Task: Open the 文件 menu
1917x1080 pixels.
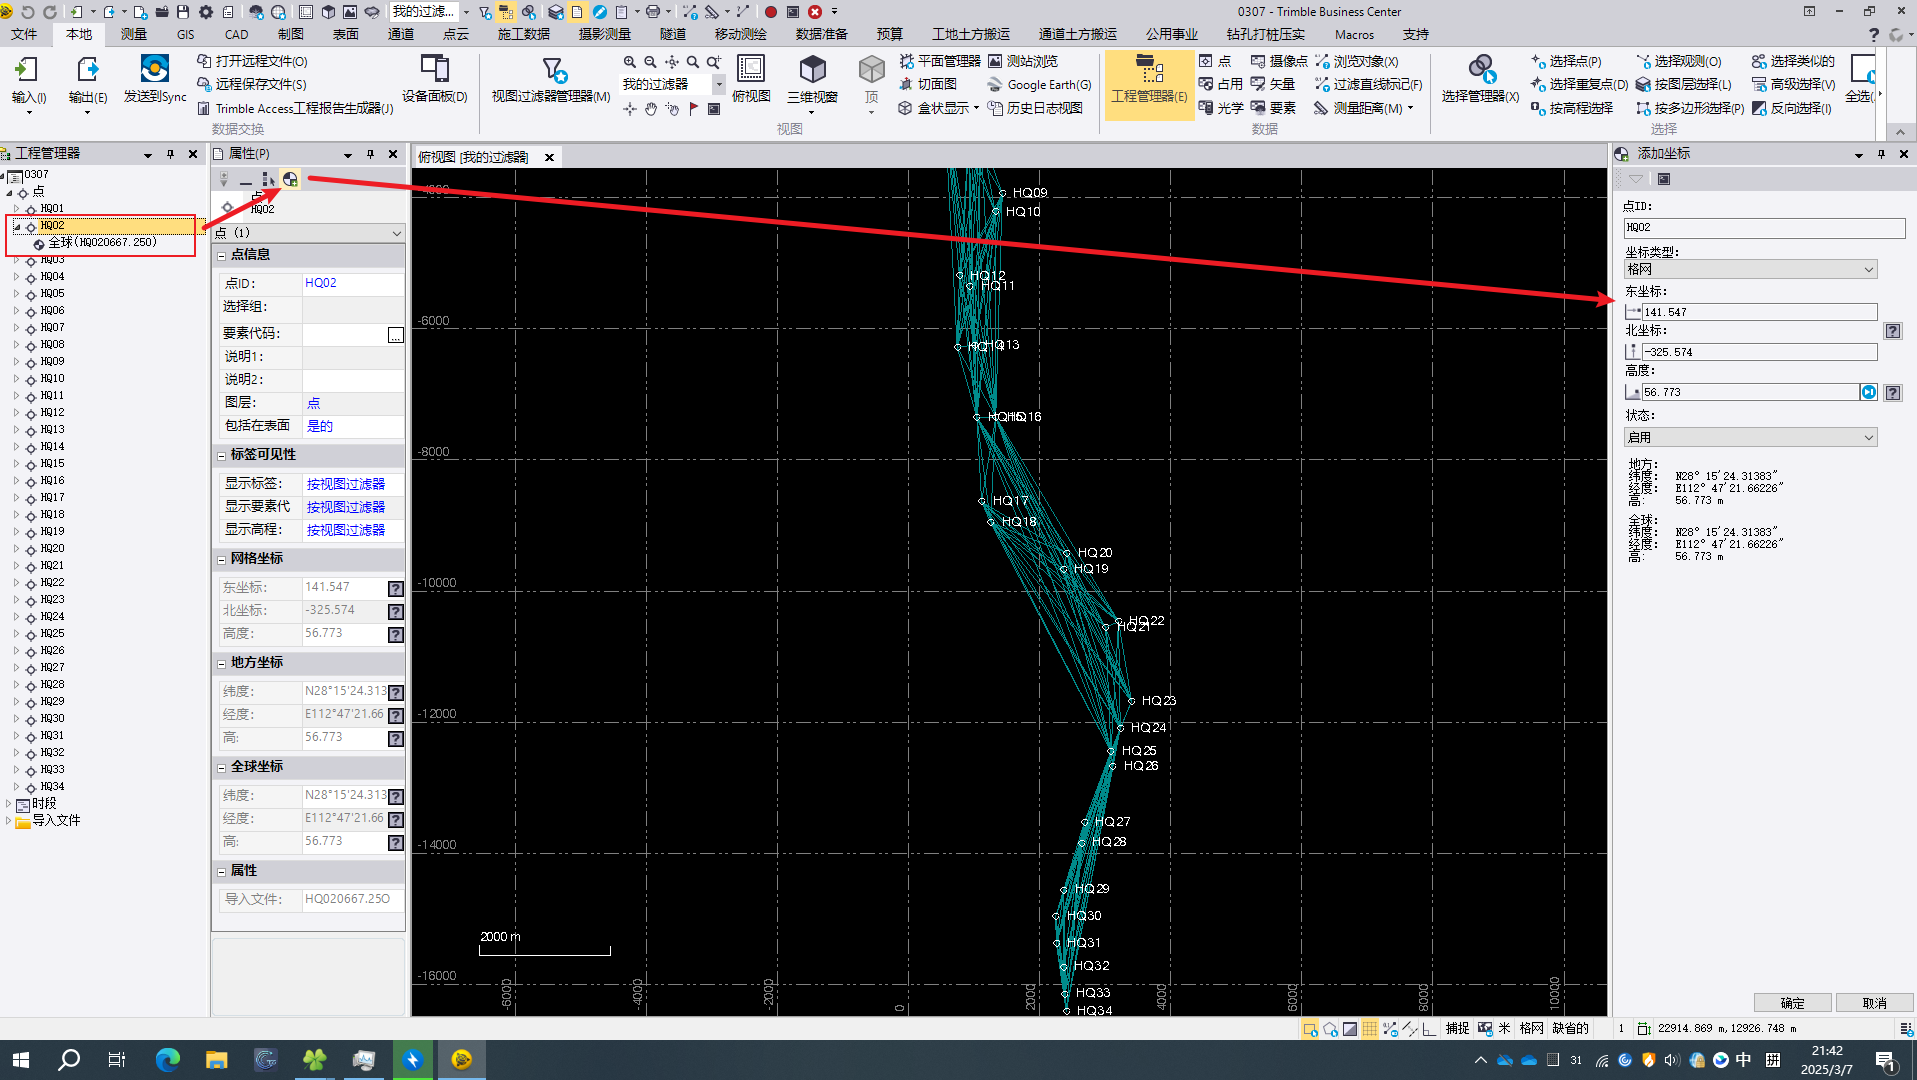Action: point(24,34)
